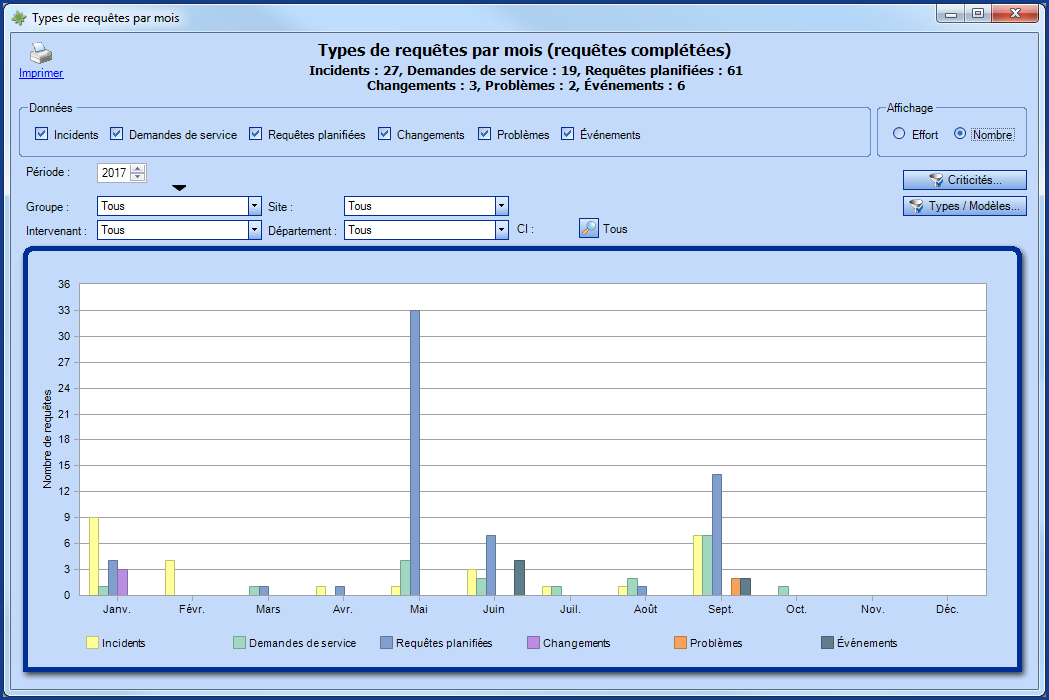The height and width of the screenshot is (700, 1049).
Task: Open the CI search with the magnifier icon
Action: point(587,228)
